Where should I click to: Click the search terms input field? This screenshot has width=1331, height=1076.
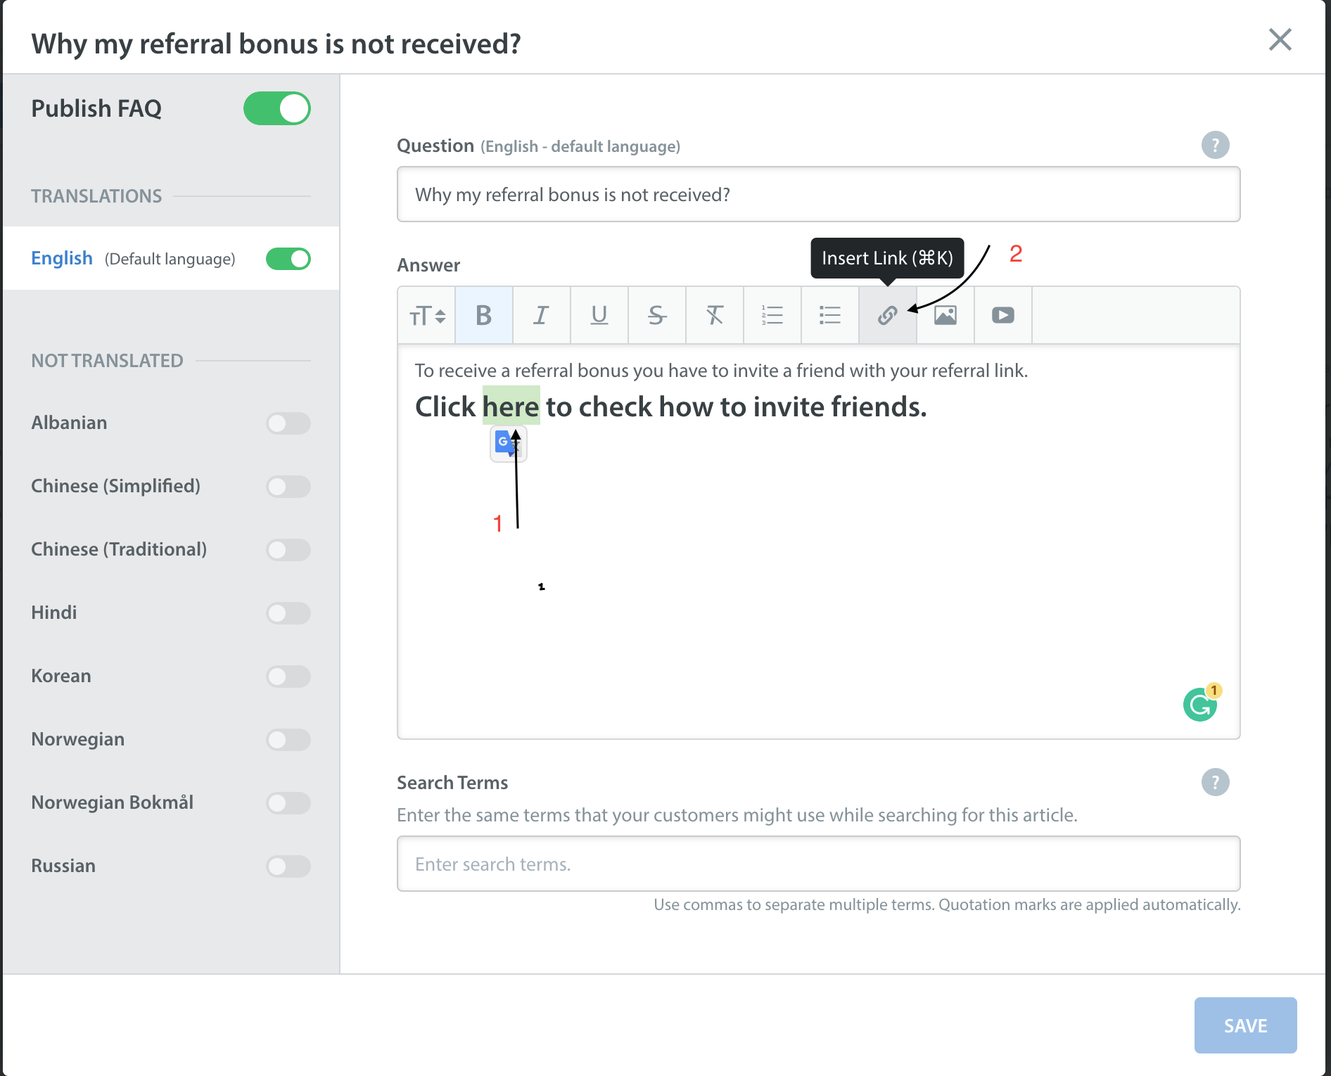coord(818,863)
